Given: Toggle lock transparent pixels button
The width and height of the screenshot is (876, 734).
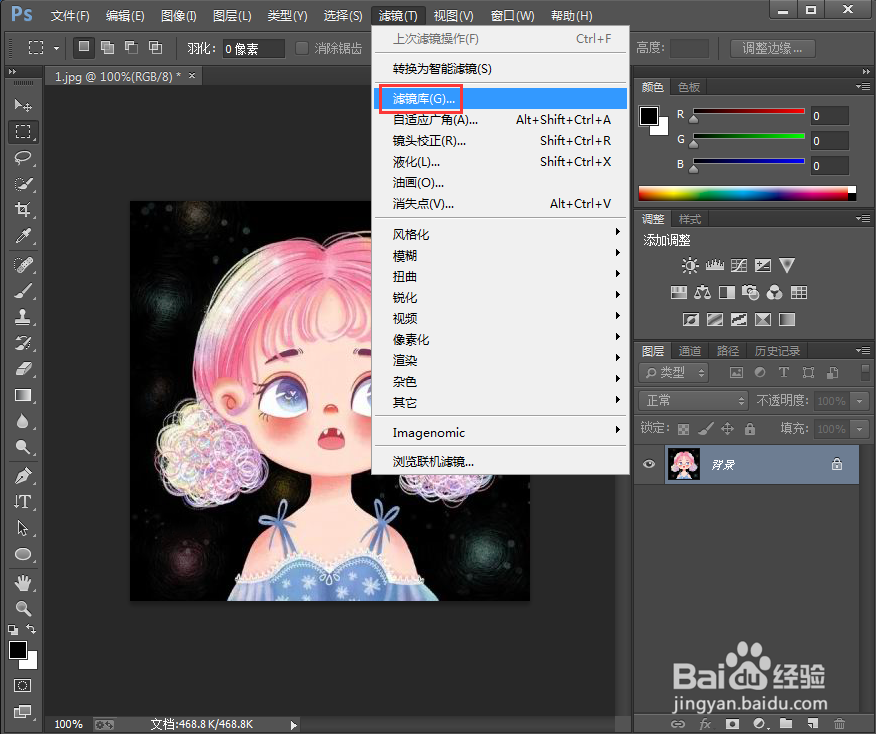Looking at the screenshot, I should 683,429.
